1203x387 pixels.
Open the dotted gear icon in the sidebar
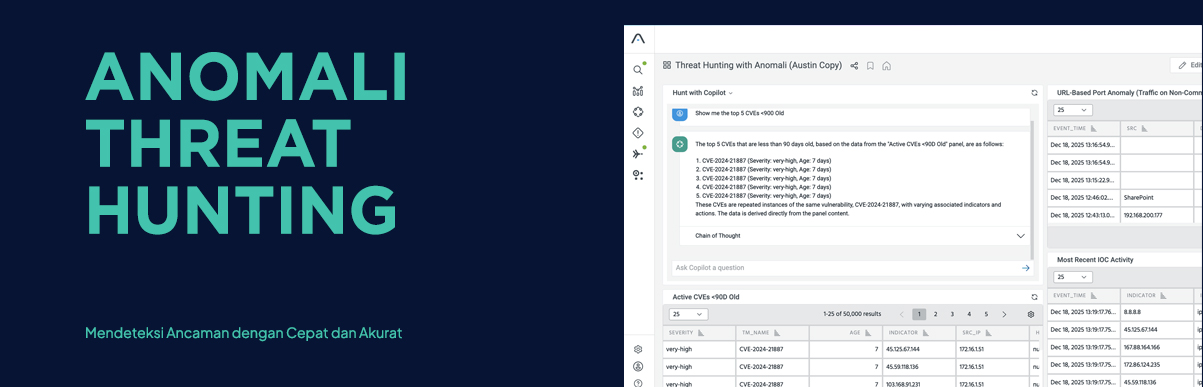point(638,175)
